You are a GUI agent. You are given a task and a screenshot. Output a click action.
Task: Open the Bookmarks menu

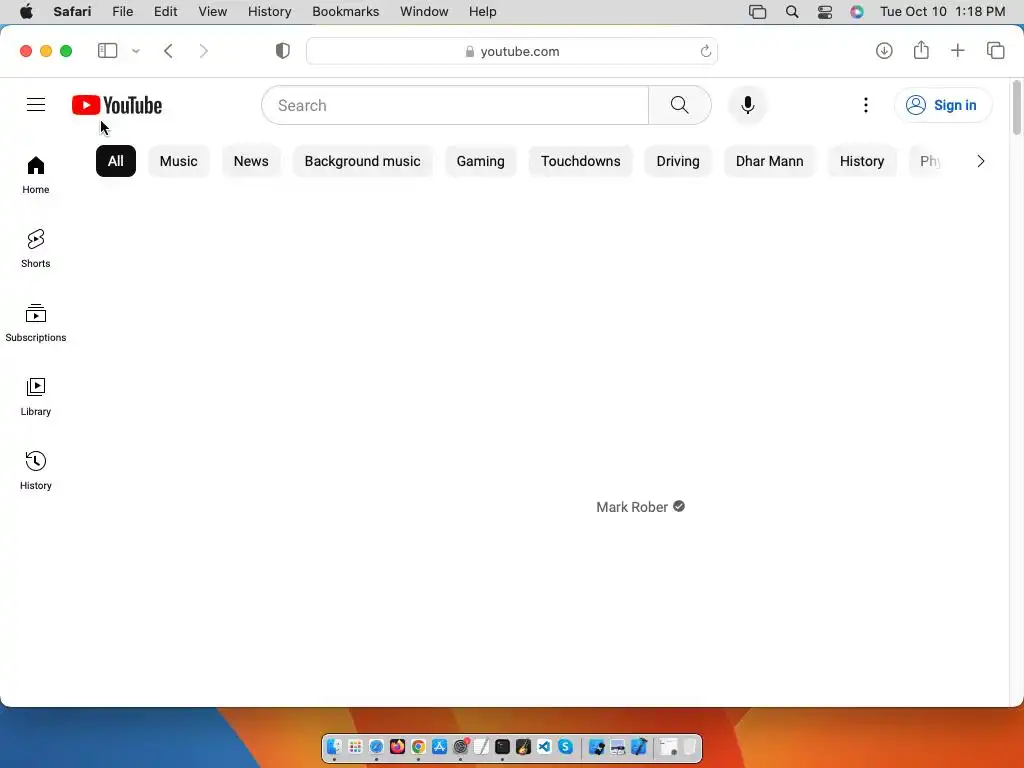345,12
